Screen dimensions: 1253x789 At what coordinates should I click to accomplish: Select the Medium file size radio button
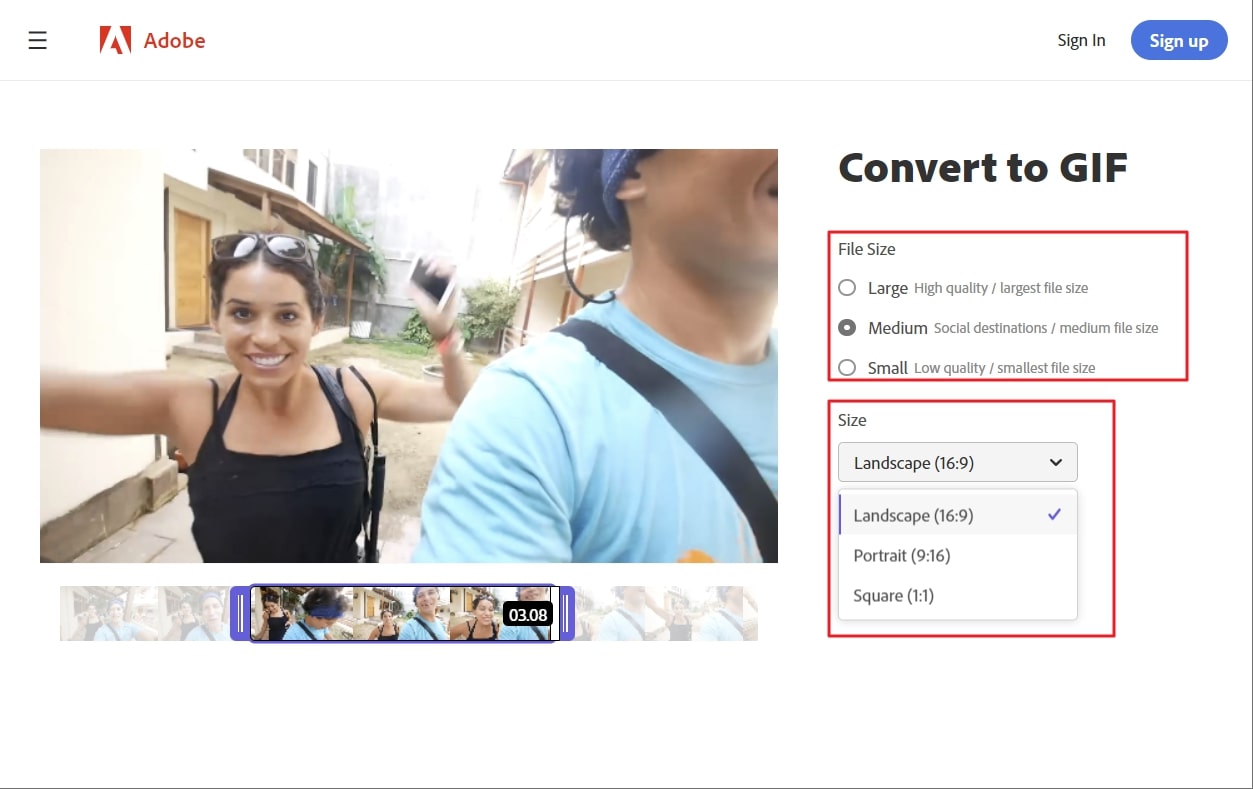tap(847, 328)
